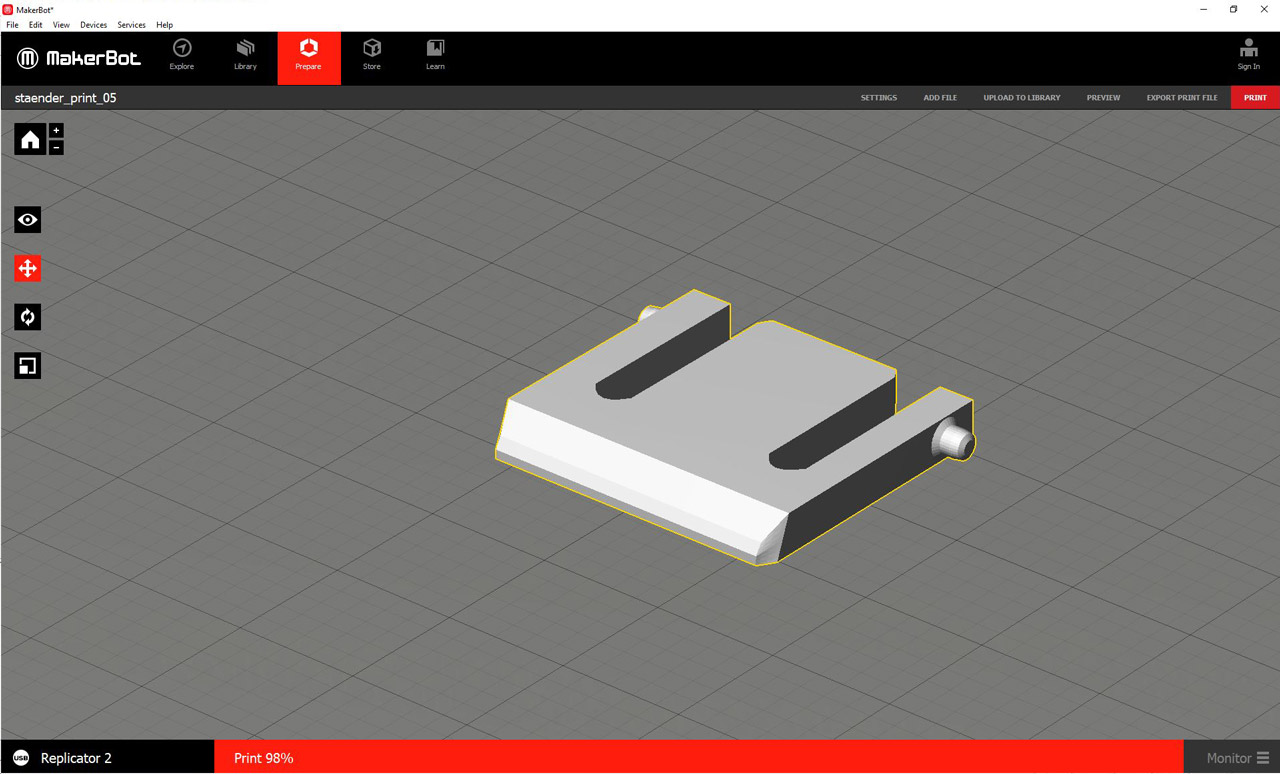Click the red Print button
The width and height of the screenshot is (1280, 774).
(1255, 98)
